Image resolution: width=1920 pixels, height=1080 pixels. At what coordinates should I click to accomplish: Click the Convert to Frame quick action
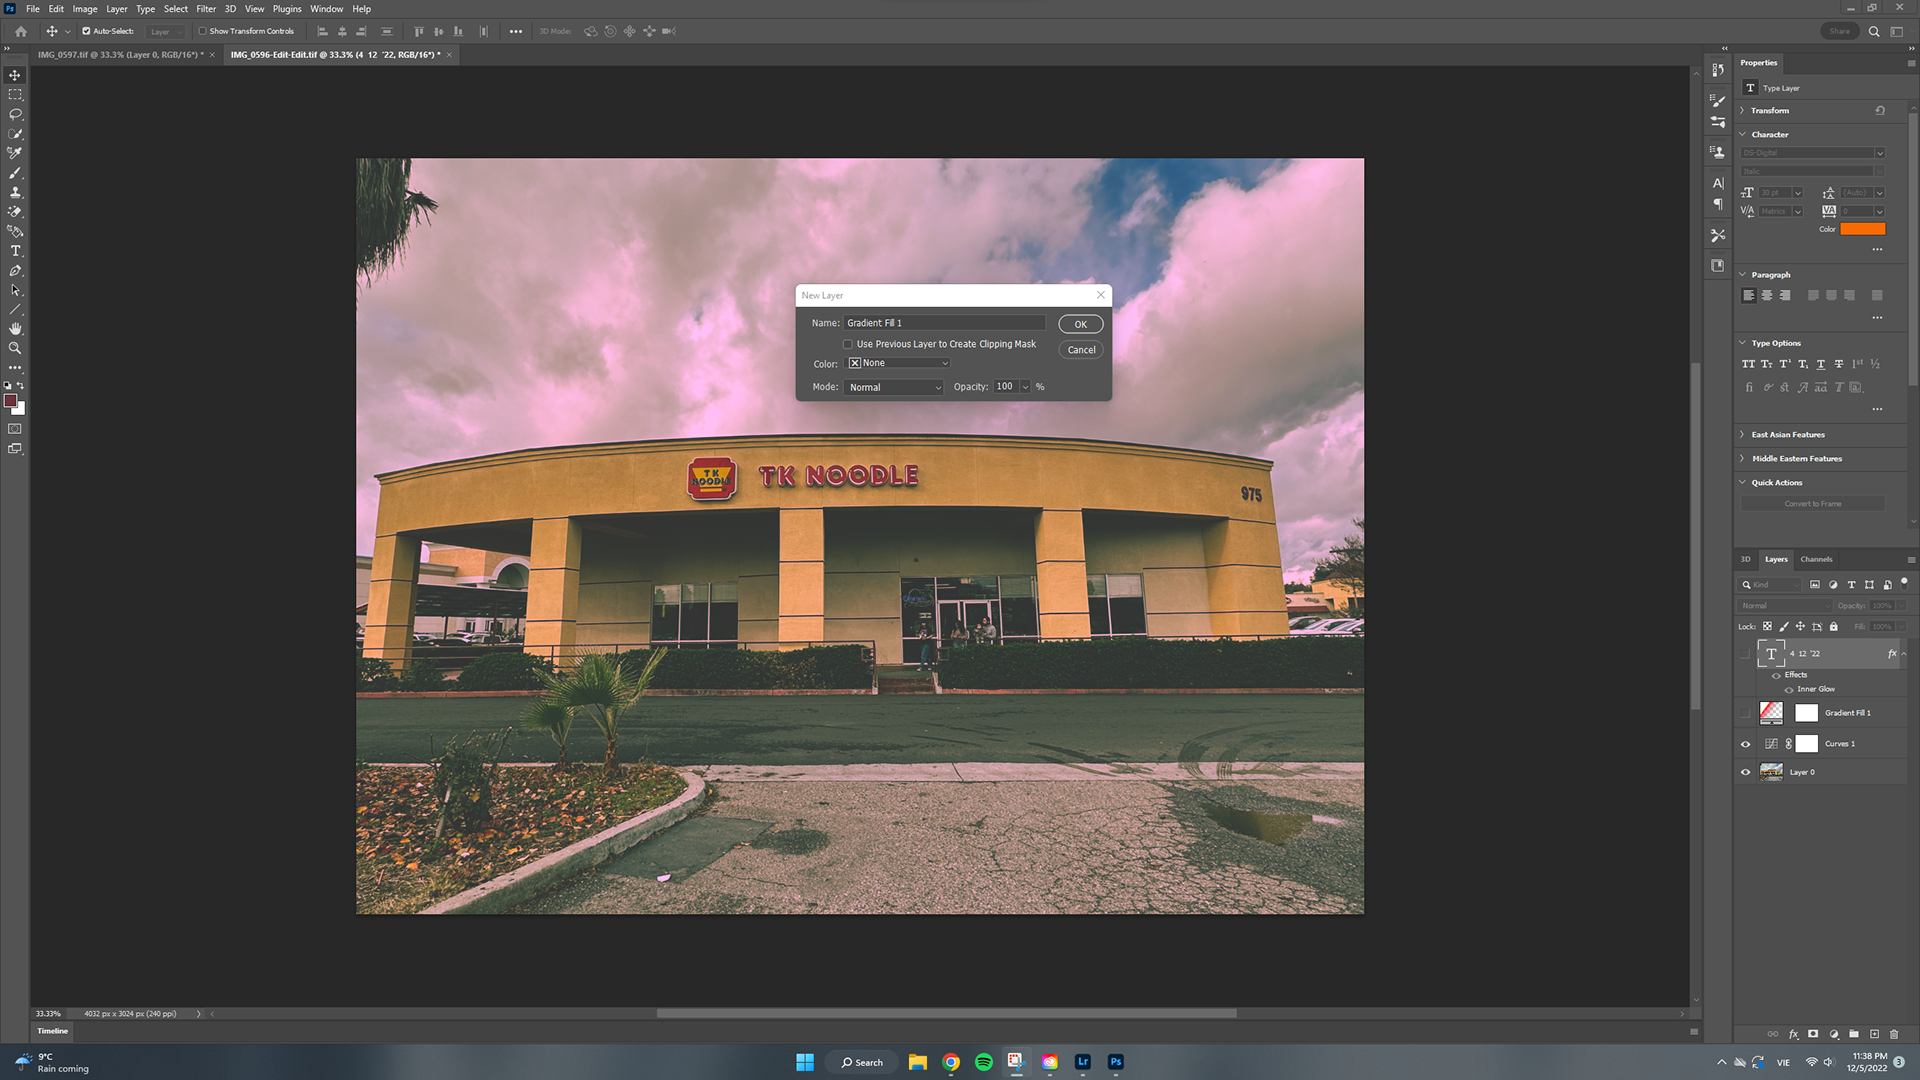[x=1811, y=503]
